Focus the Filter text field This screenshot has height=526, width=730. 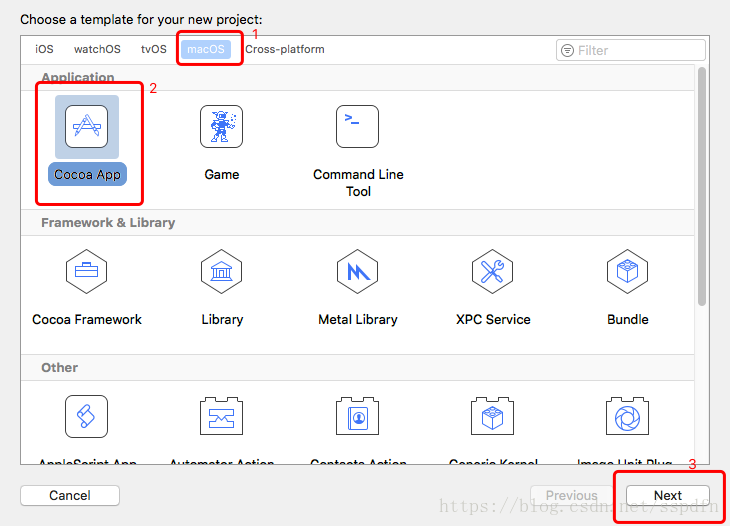631,50
